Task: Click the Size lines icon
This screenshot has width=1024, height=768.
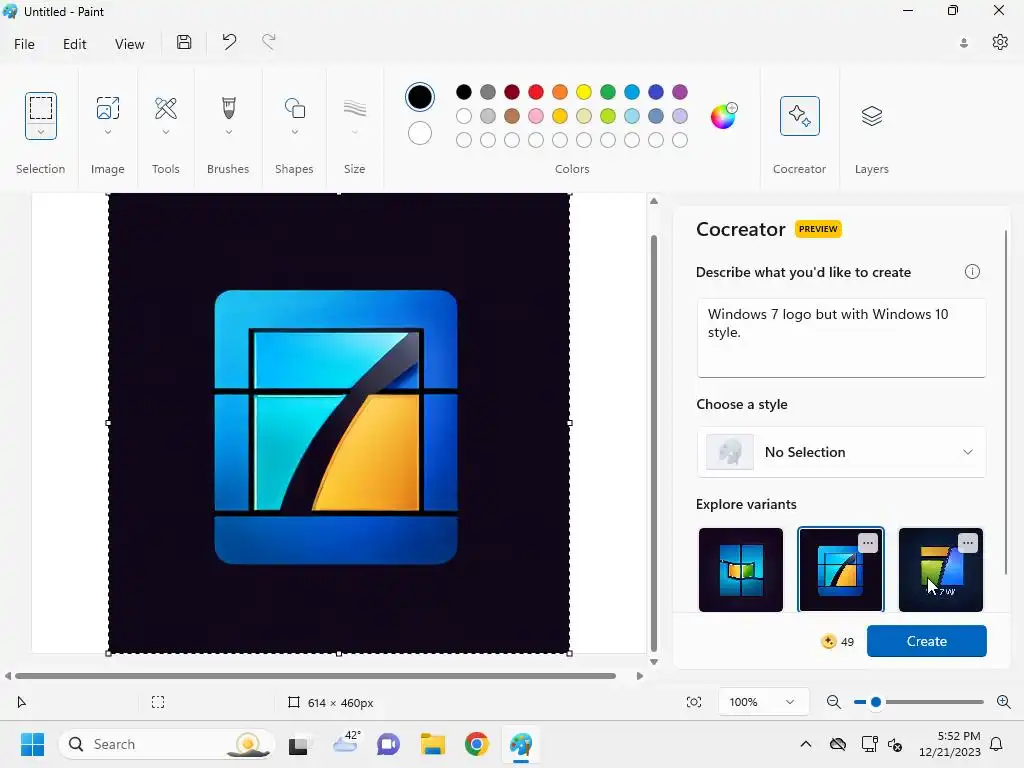Action: [x=355, y=108]
